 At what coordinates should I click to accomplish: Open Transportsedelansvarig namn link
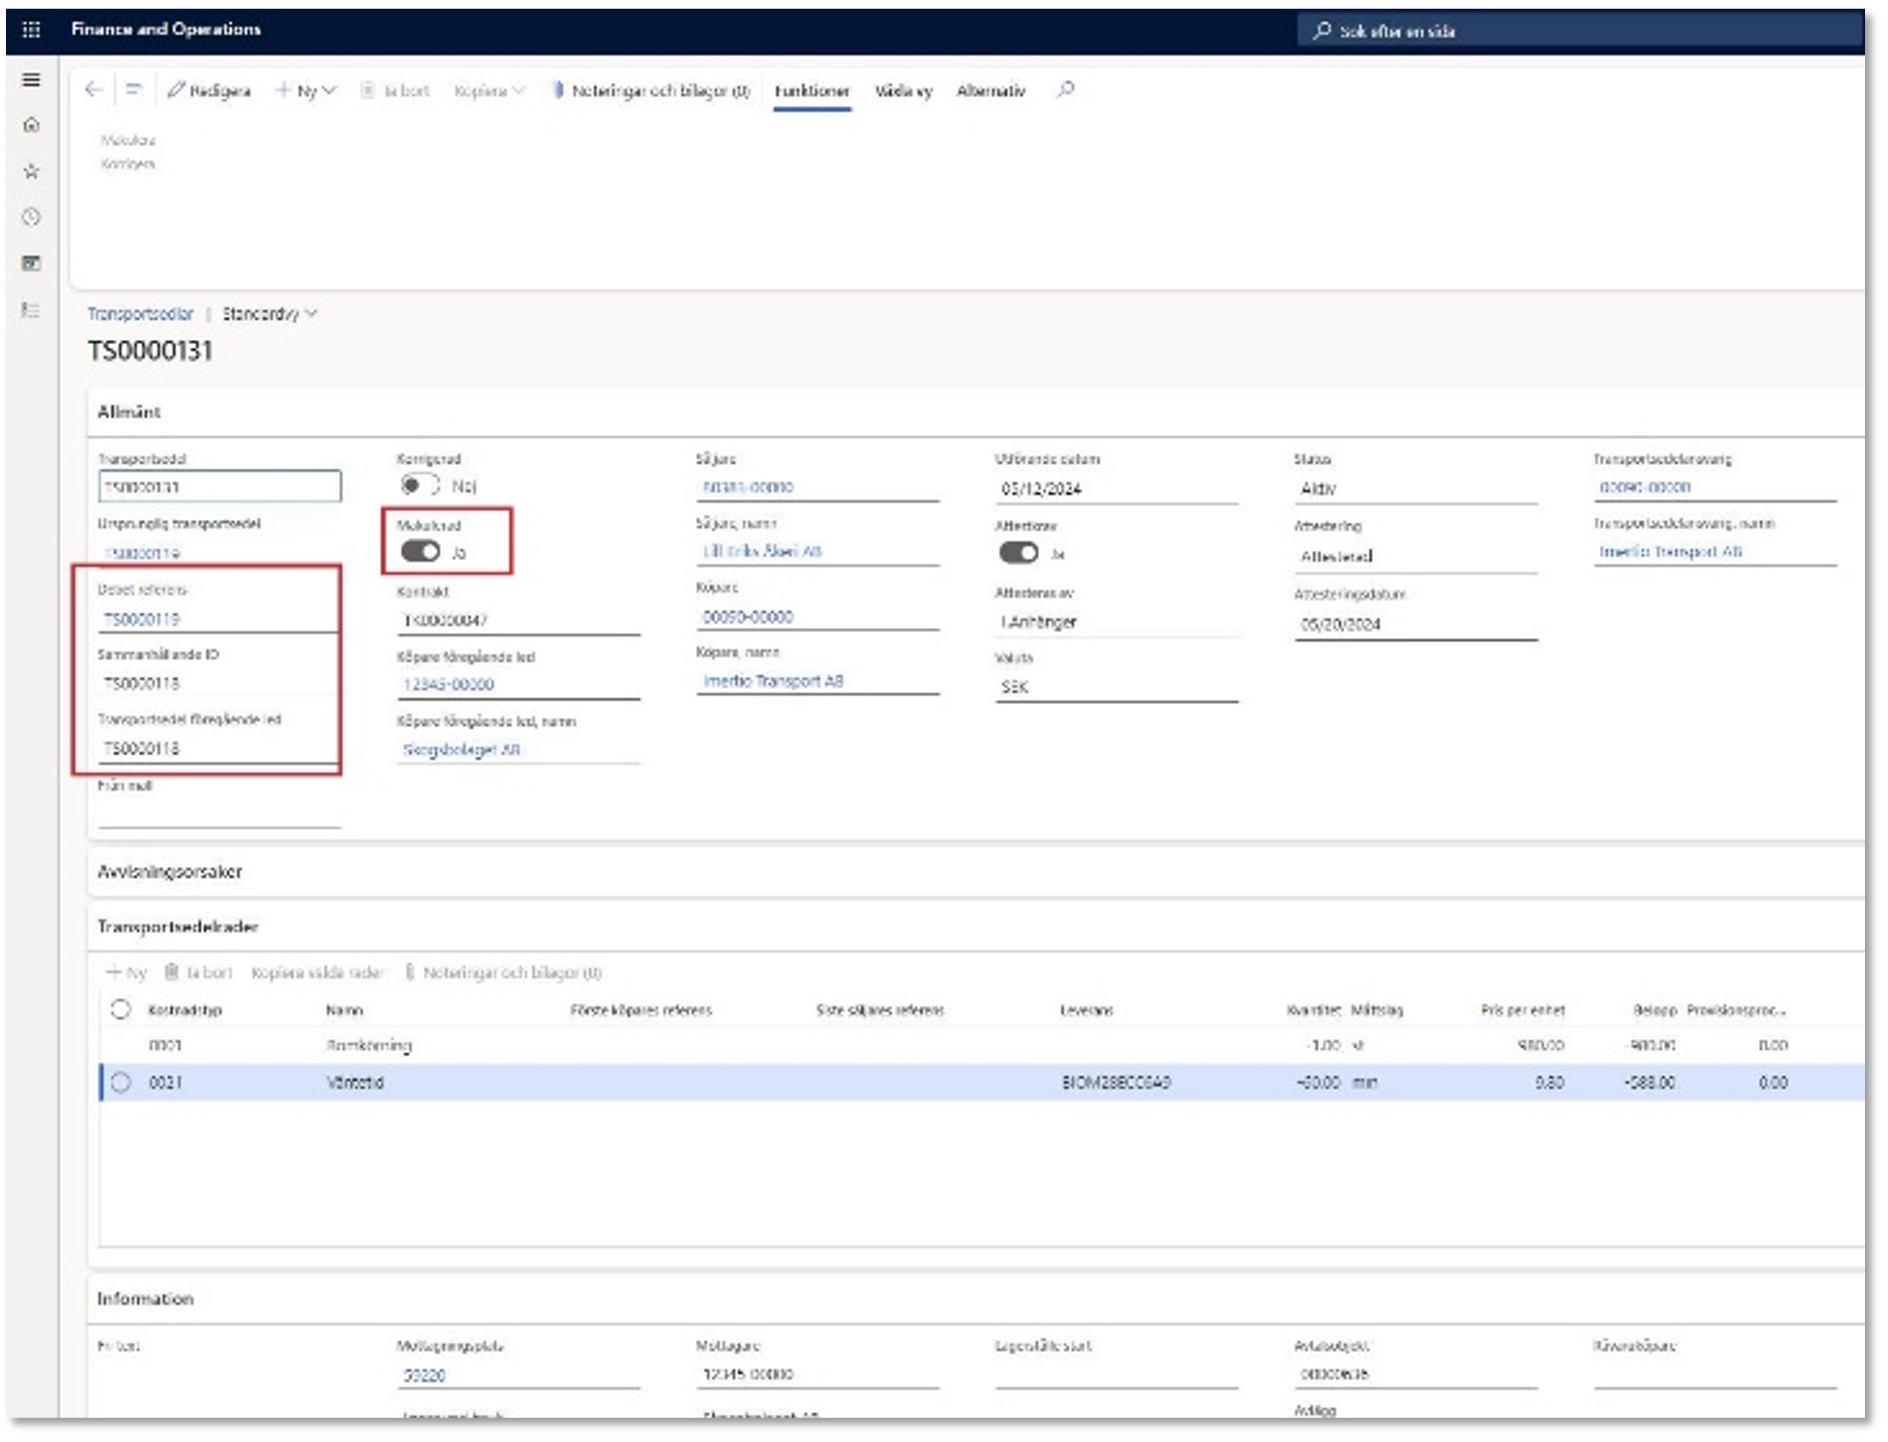[x=1670, y=552]
